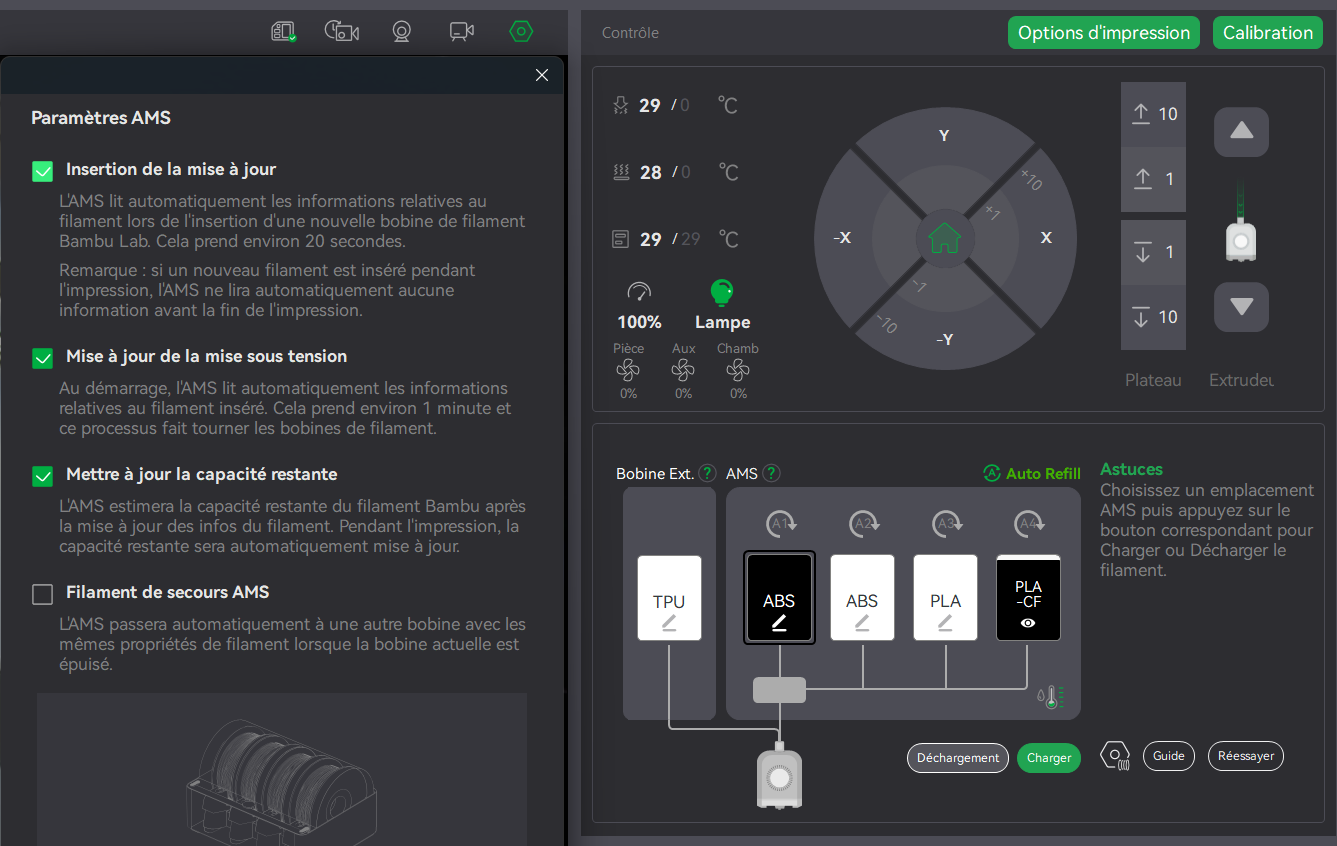Close the Paramètres AMS panel
Image resolution: width=1337 pixels, height=846 pixels.
tap(542, 75)
